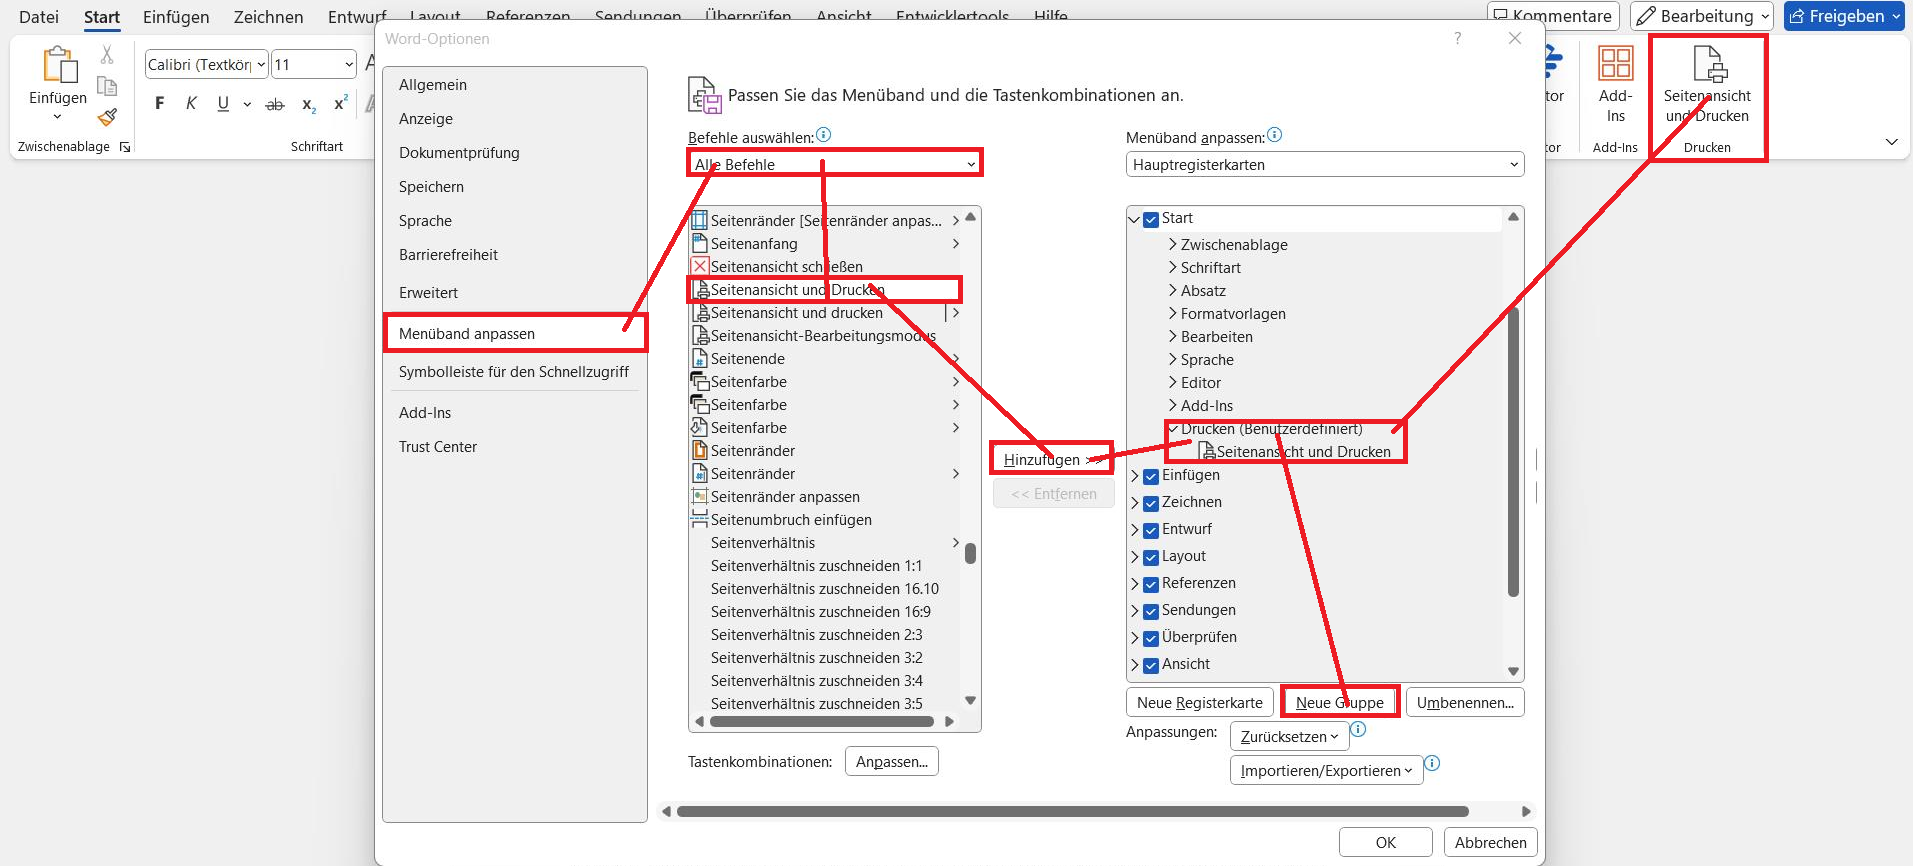Toggle the Überprüfen tab checkbox
The image size is (1913, 866).
(1151, 638)
